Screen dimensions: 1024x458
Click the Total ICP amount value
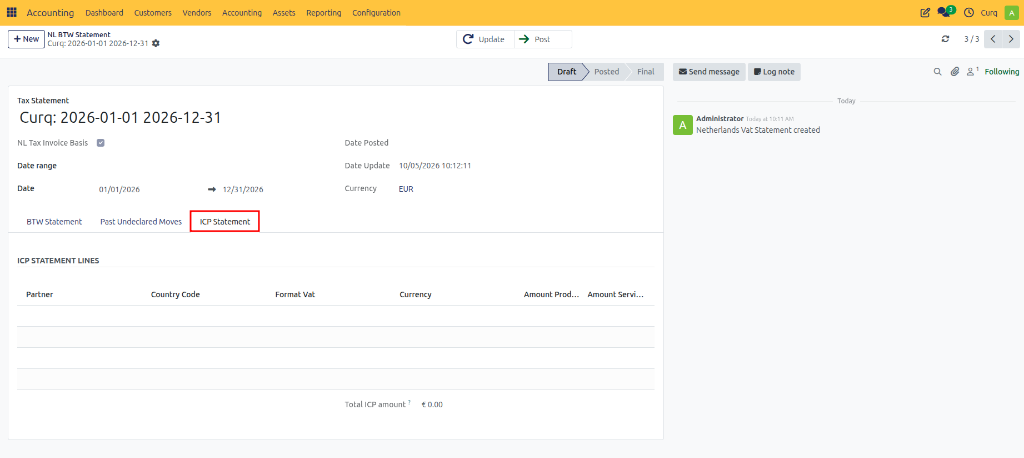pos(432,404)
